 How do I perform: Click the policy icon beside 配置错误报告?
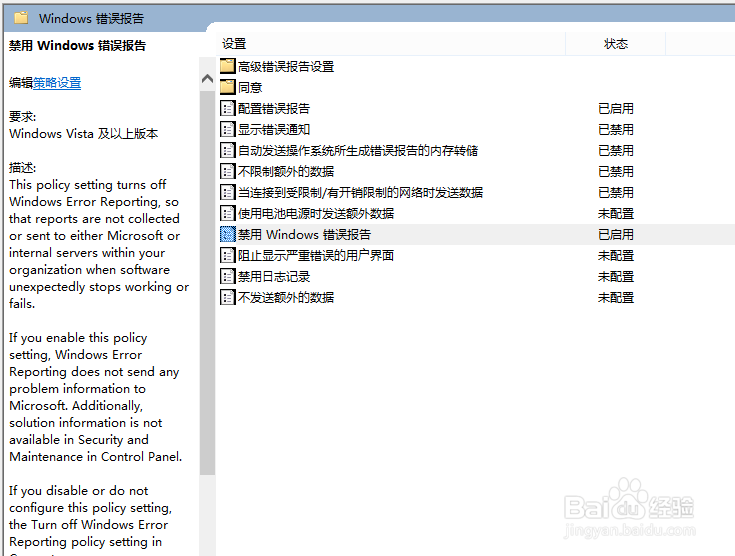(227, 108)
